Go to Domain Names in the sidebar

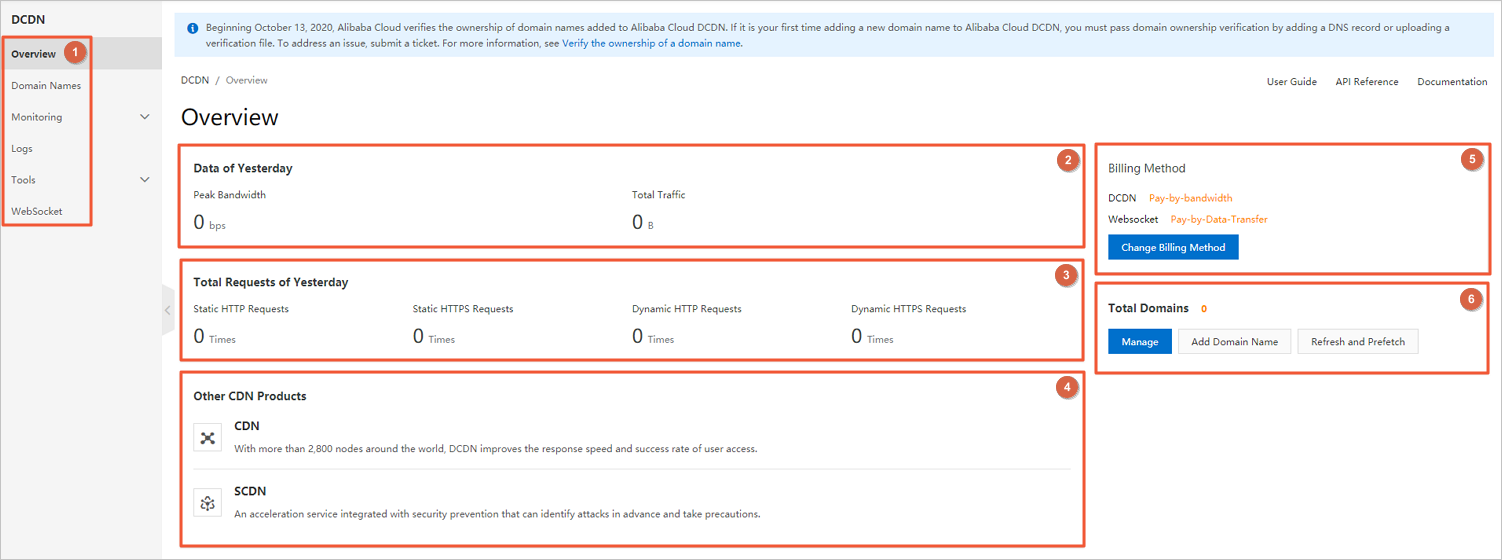(x=46, y=86)
